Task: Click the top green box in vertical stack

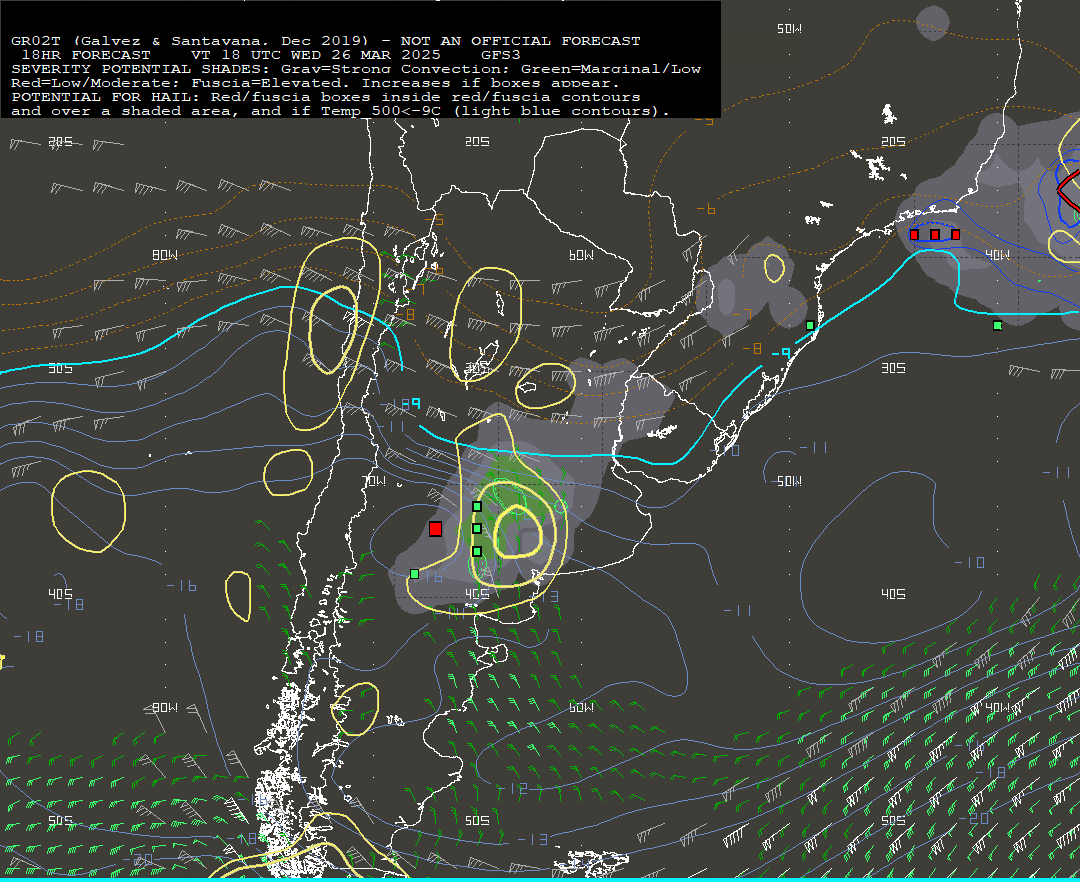Action: 477,507
